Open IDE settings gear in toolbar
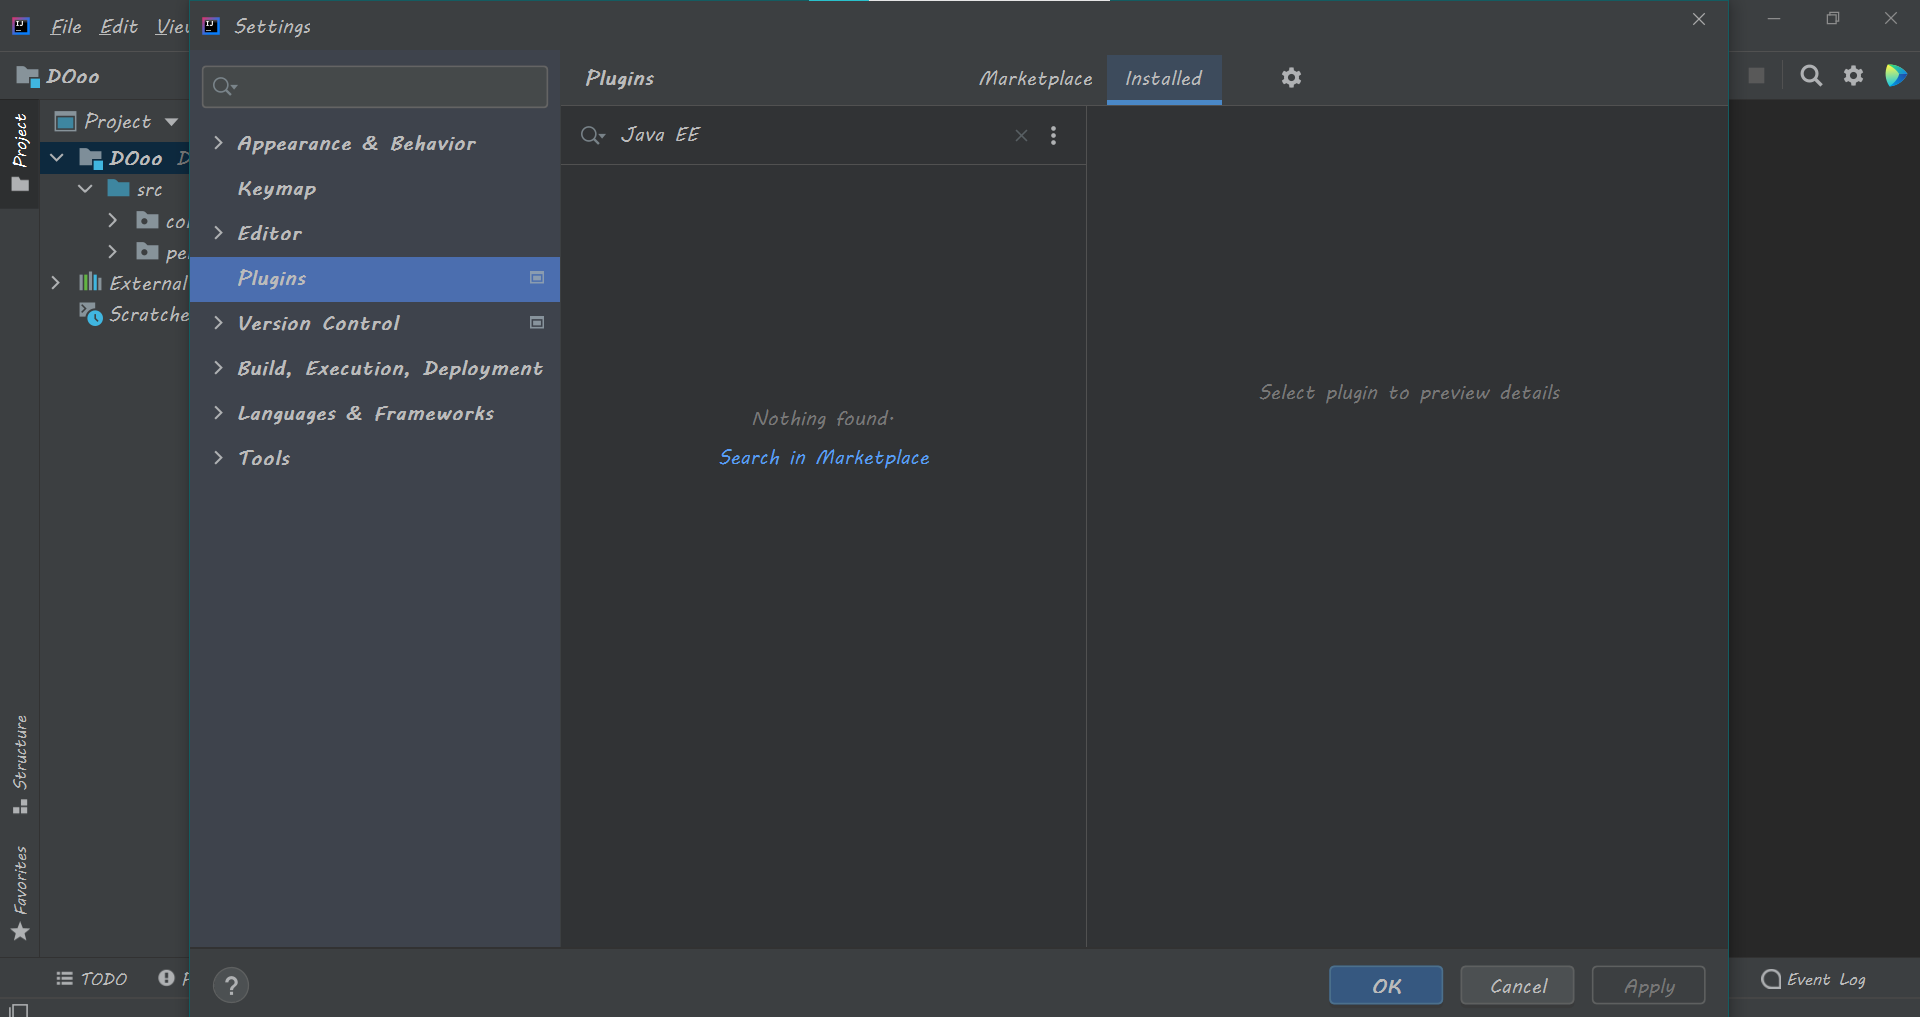This screenshot has width=1920, height=1017. click(1854, 76)
